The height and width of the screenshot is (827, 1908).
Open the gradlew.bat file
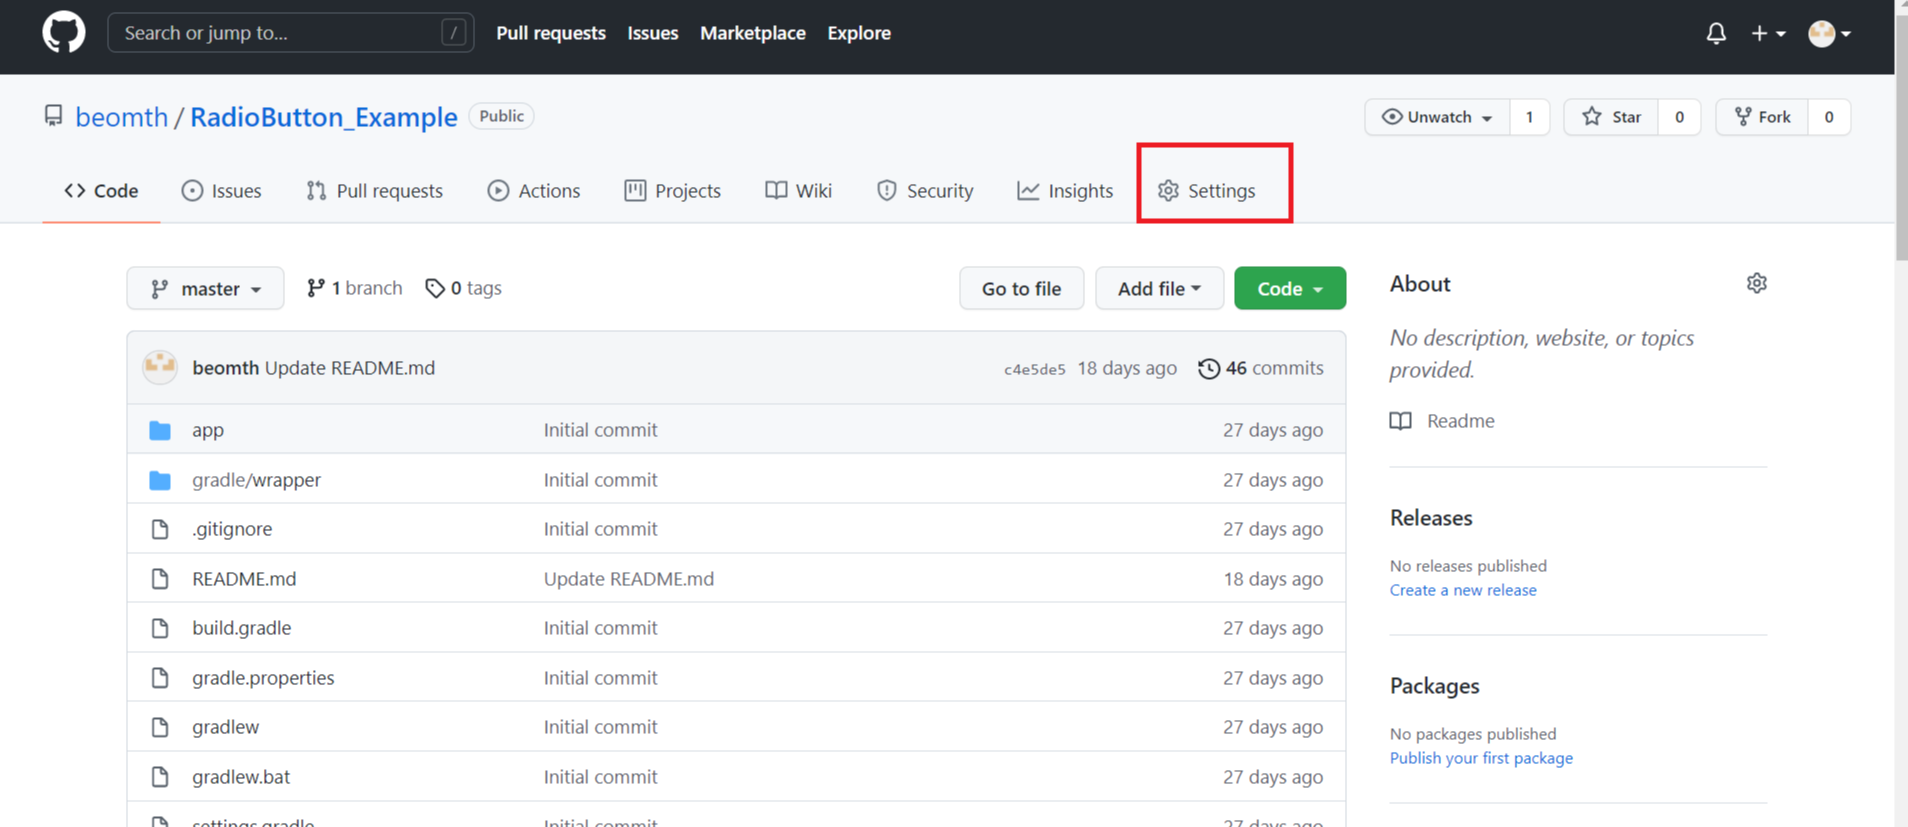241,777
